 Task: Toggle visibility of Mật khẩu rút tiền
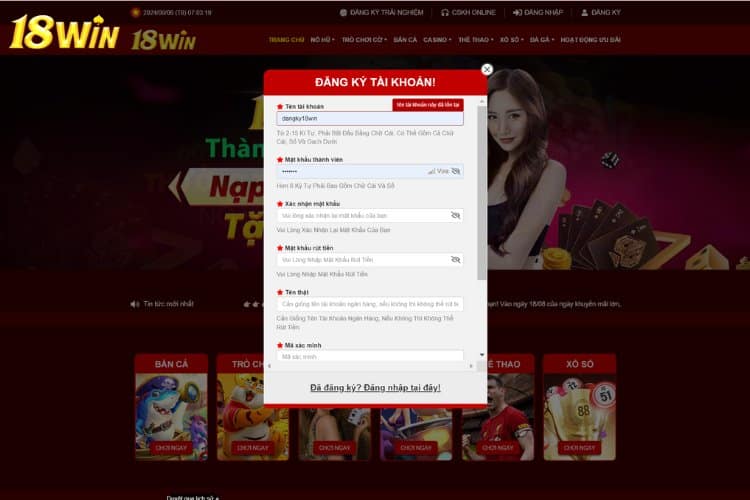click(455, 259)
